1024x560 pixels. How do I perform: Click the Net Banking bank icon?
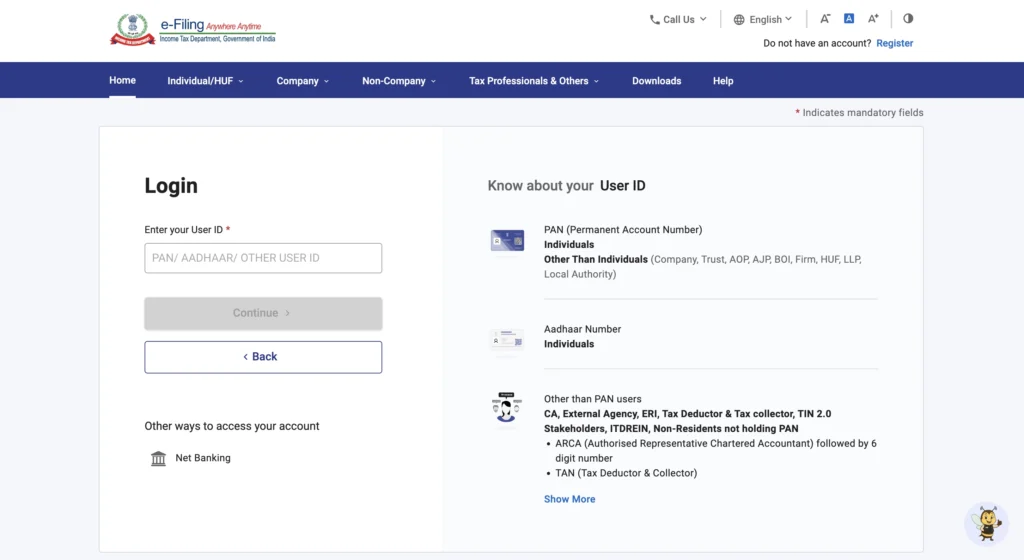click(x=158, y=458)
